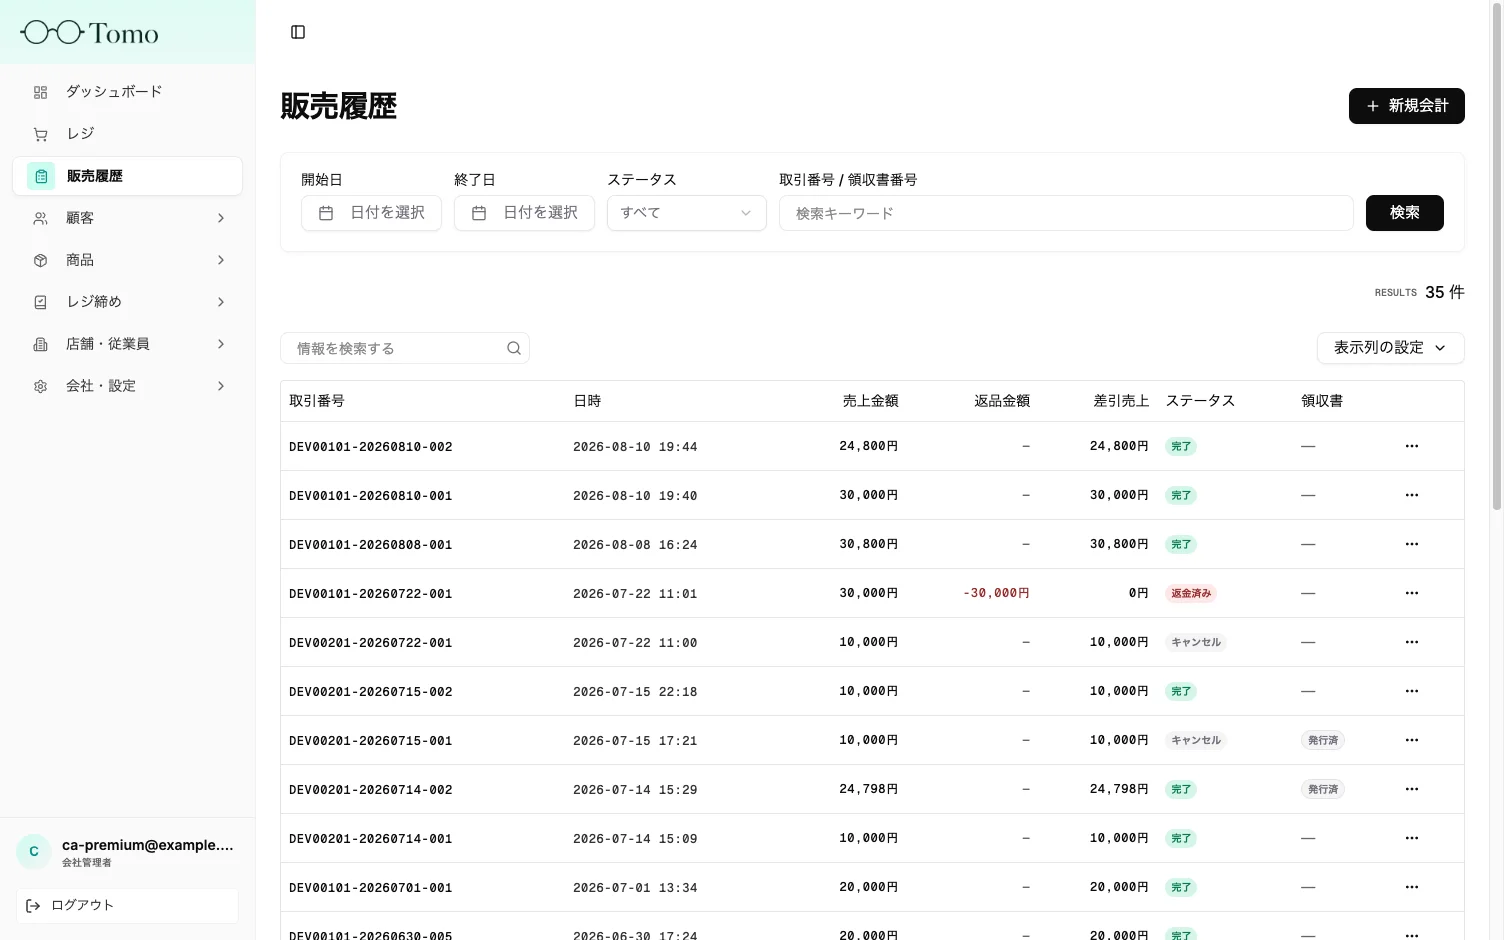Click the magnifier icon in table search

coord(514,348)
